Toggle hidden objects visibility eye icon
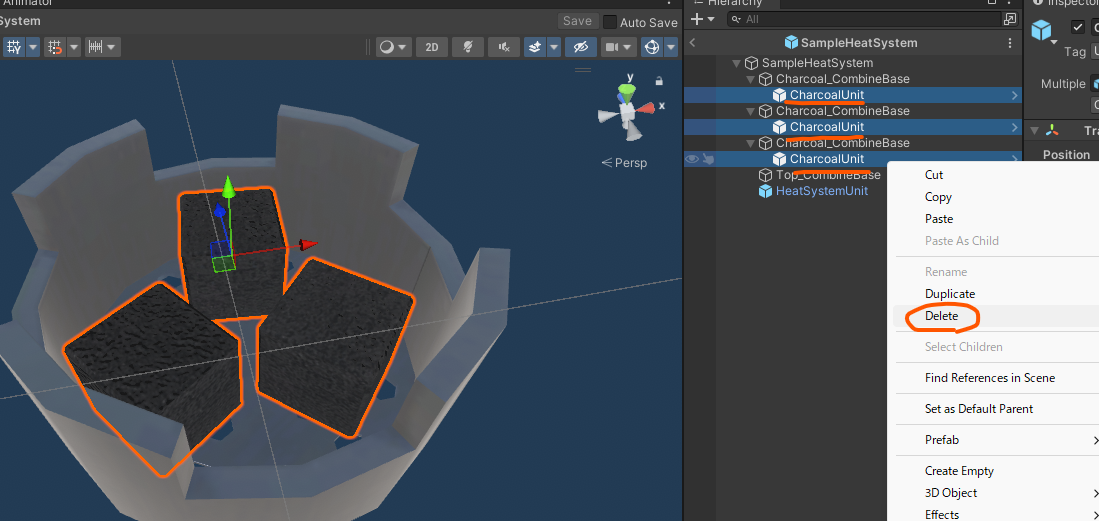The height and width of the screenshot is (521, 1099). point(580,47)
